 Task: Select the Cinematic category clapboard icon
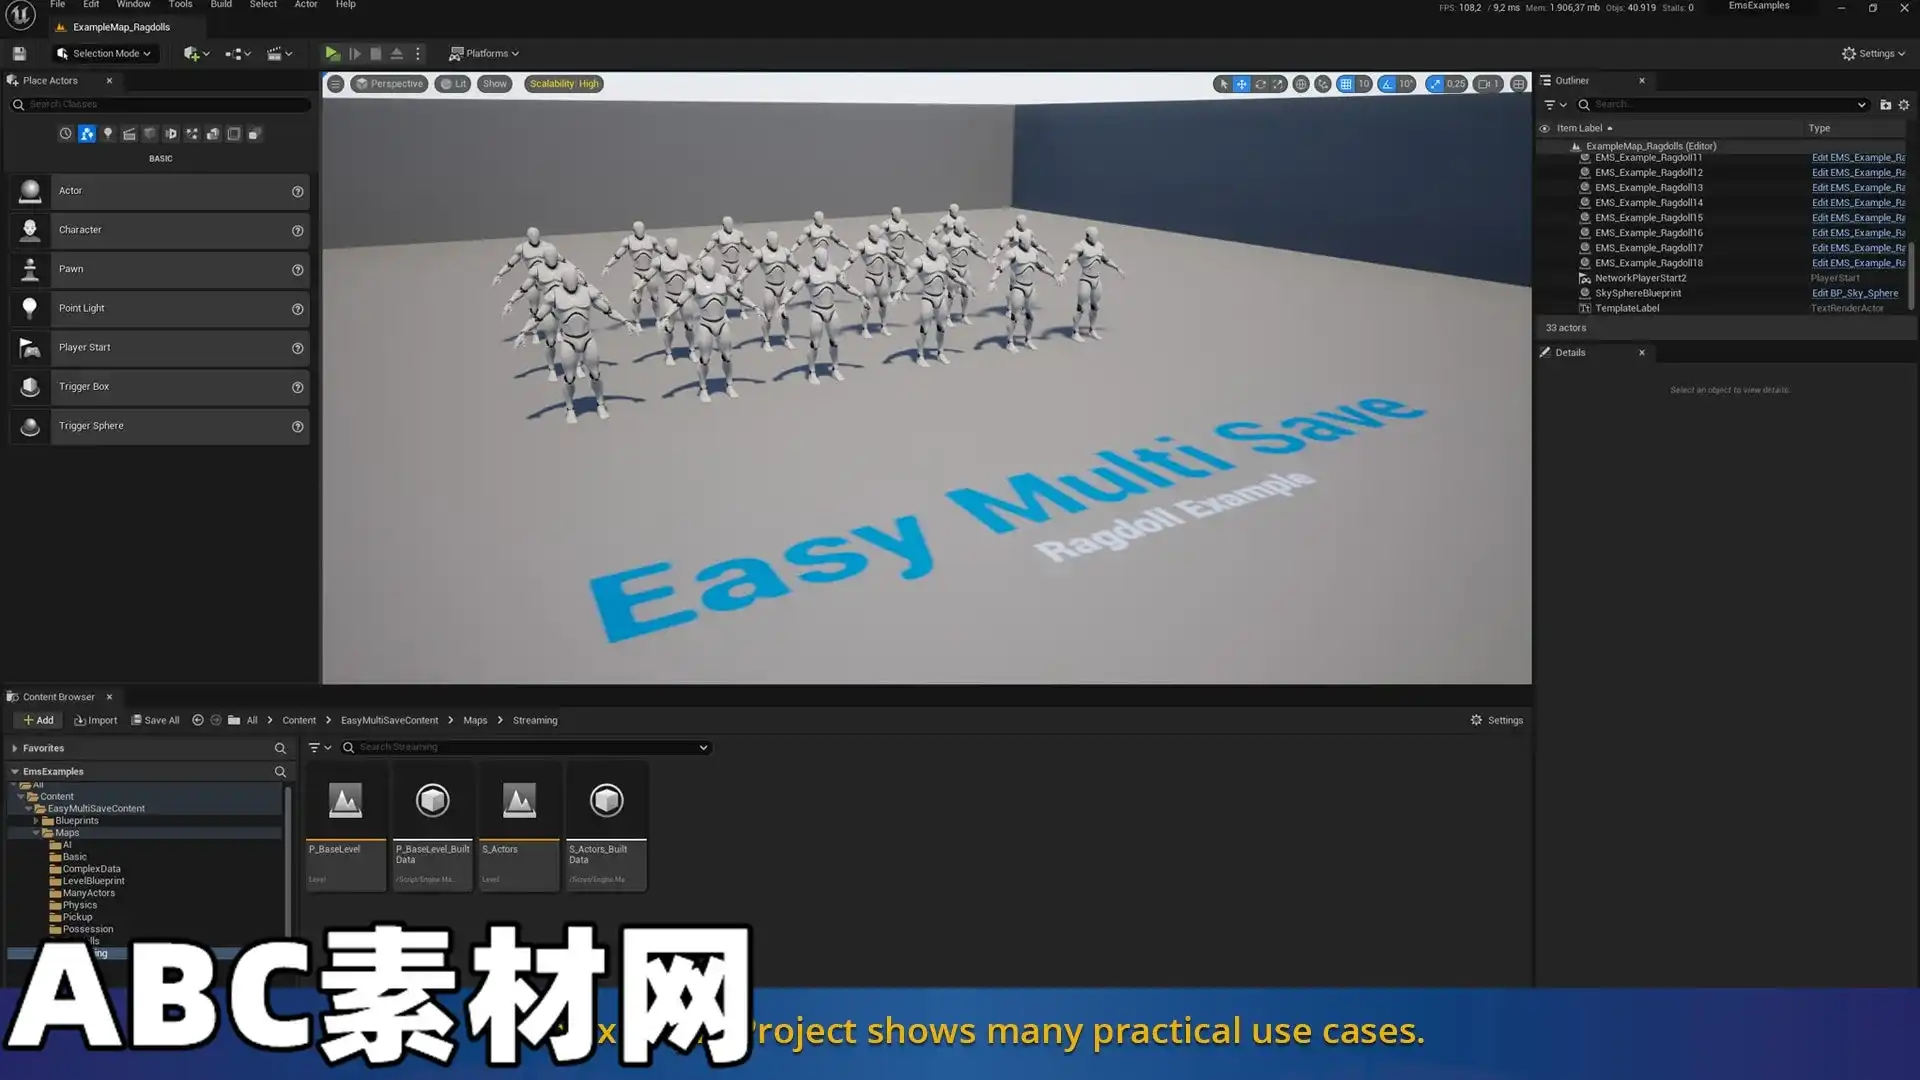(x=129, y=134)
